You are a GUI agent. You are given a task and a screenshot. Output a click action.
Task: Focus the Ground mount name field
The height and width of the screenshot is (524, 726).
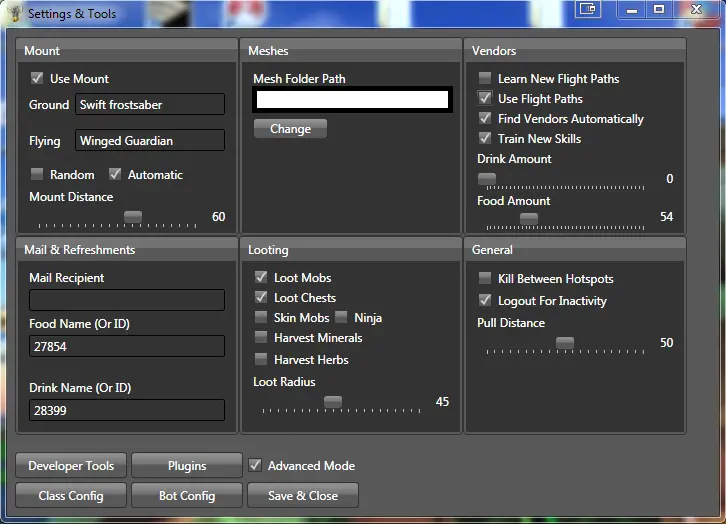coord(150,104)
